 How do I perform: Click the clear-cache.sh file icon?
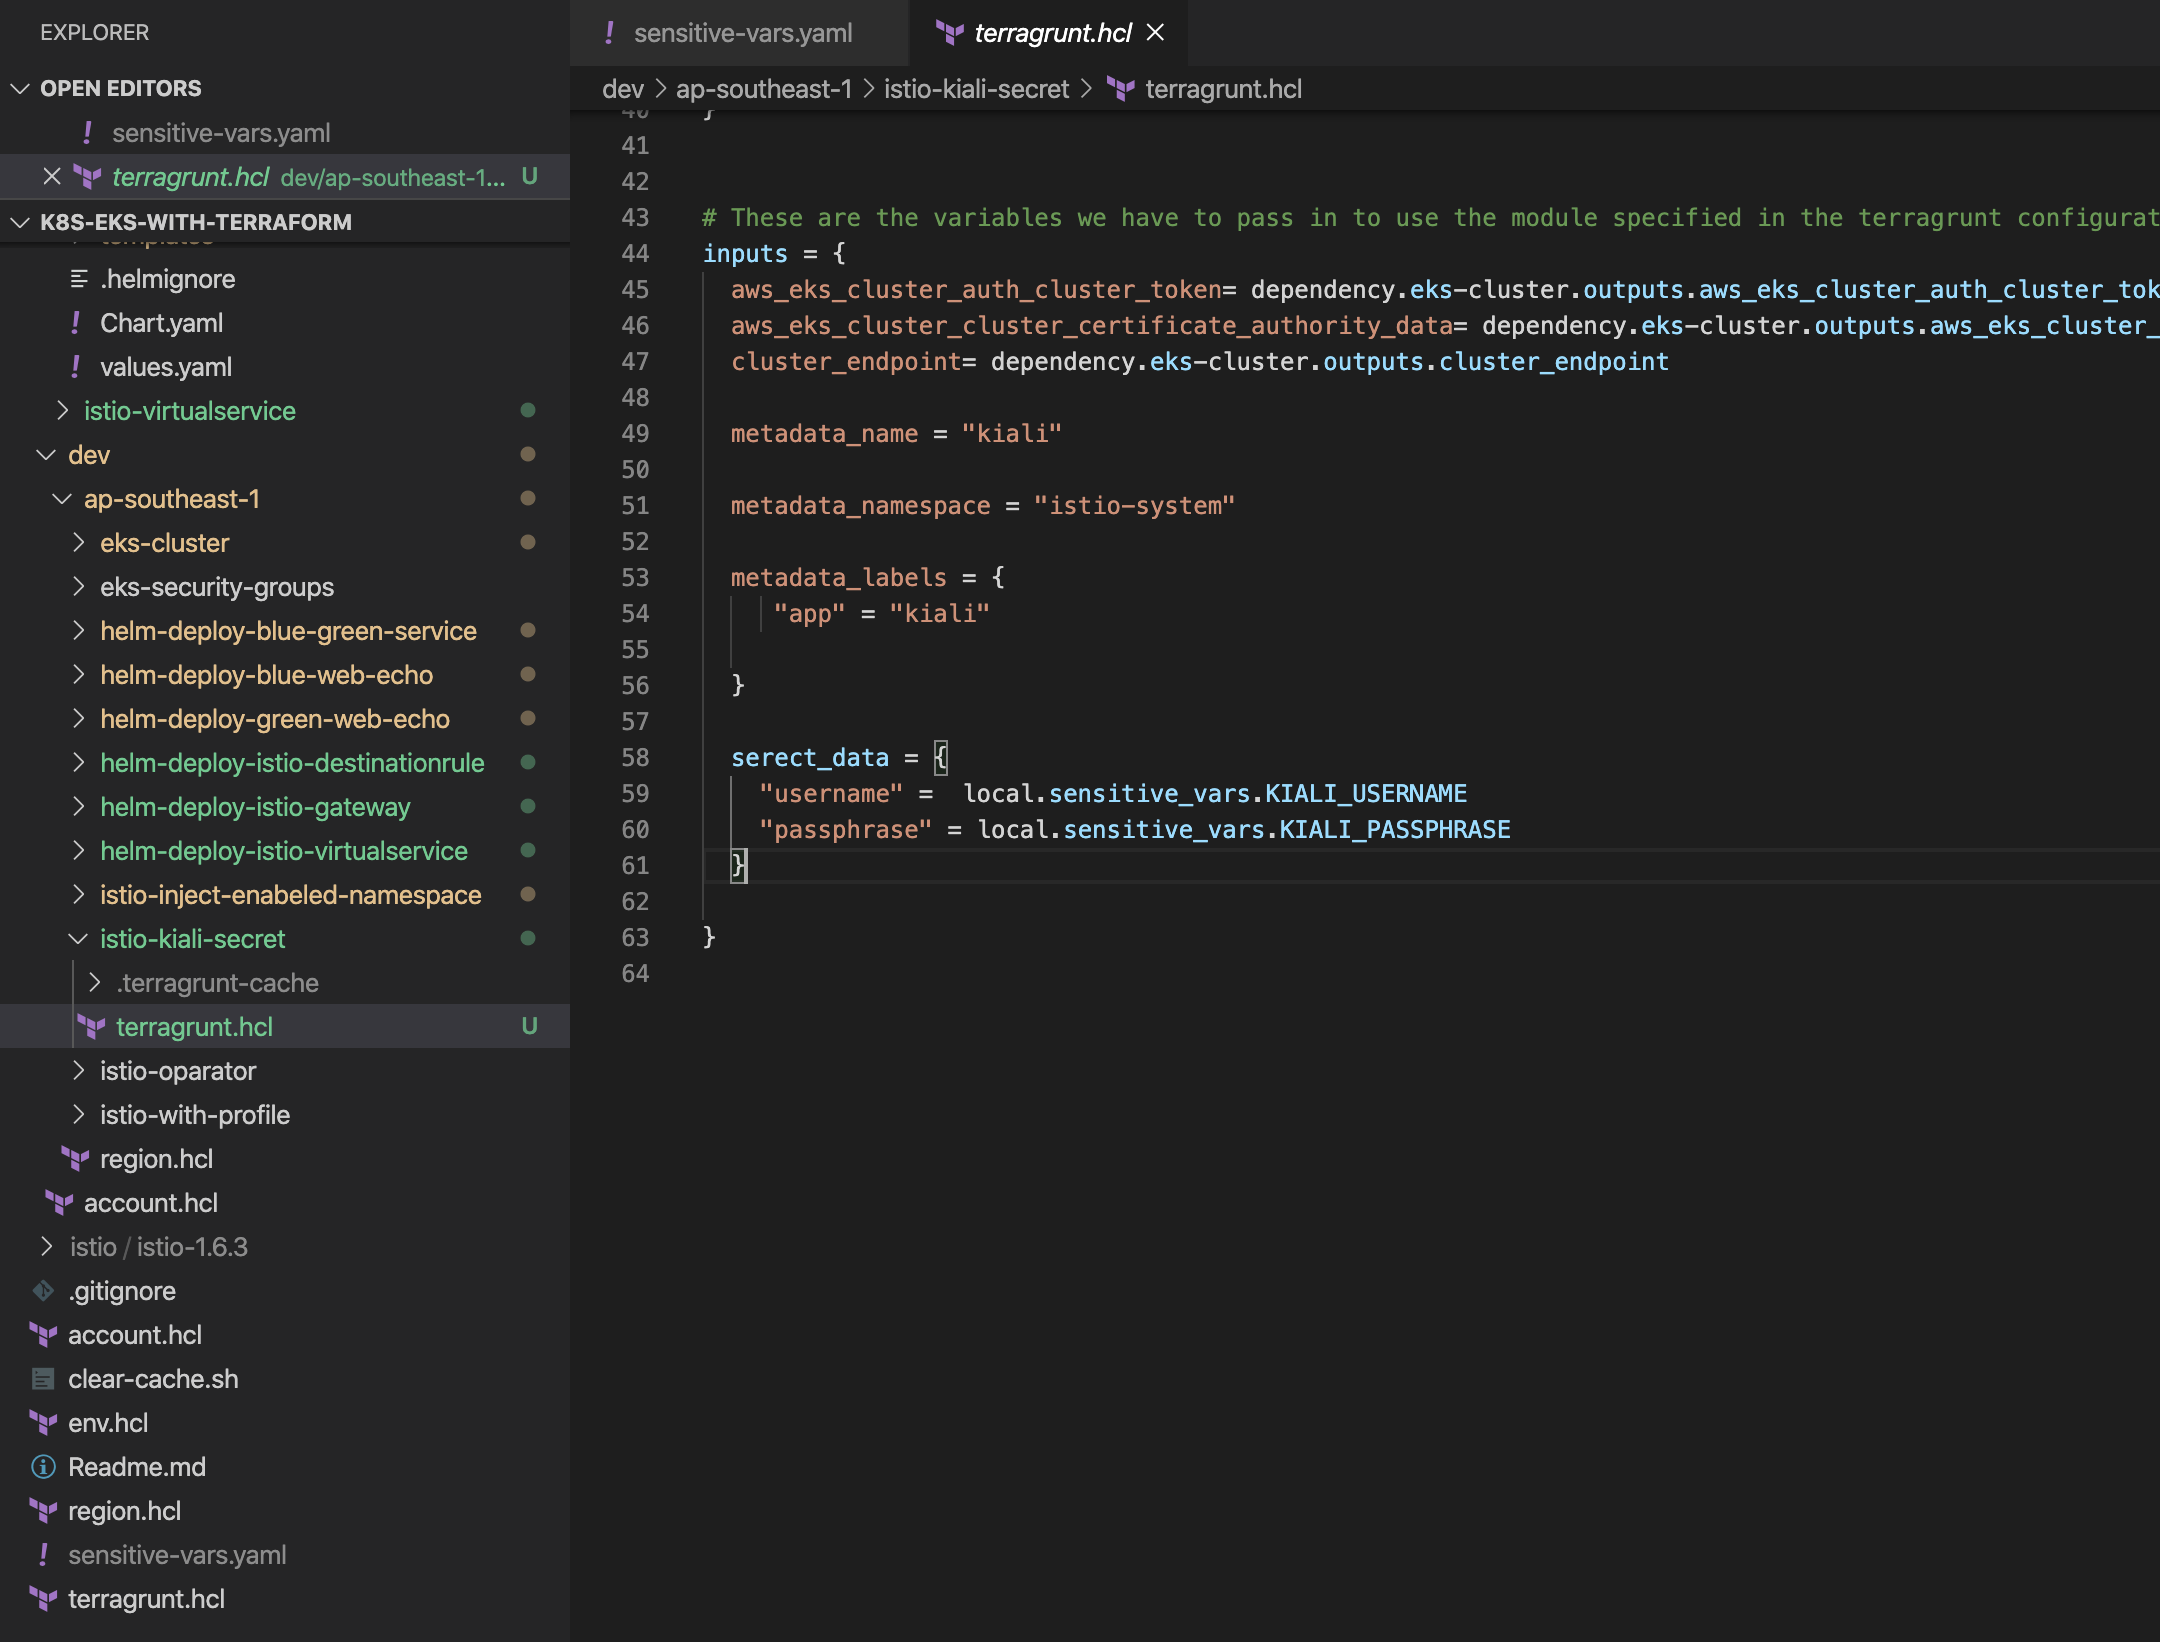[x=43, y=1379]
